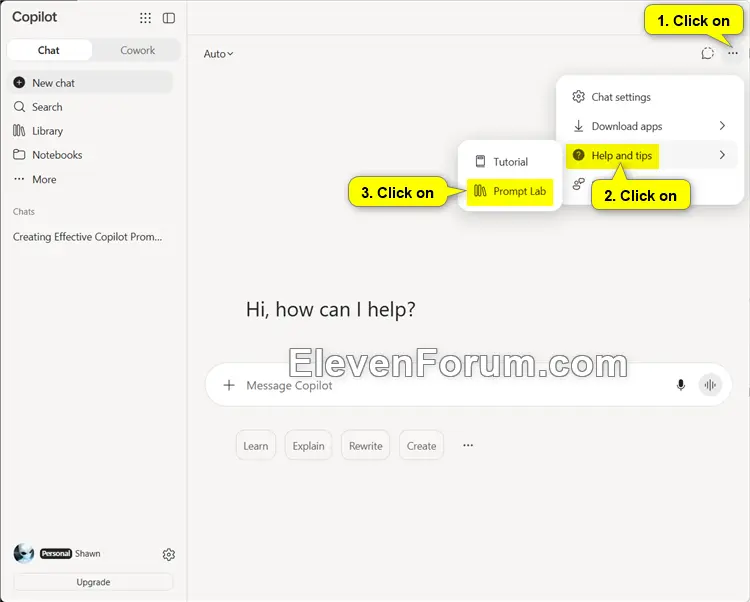Open Search in sidebar
The width and height of the screenshot is (750, 602).
pos(91,107)
